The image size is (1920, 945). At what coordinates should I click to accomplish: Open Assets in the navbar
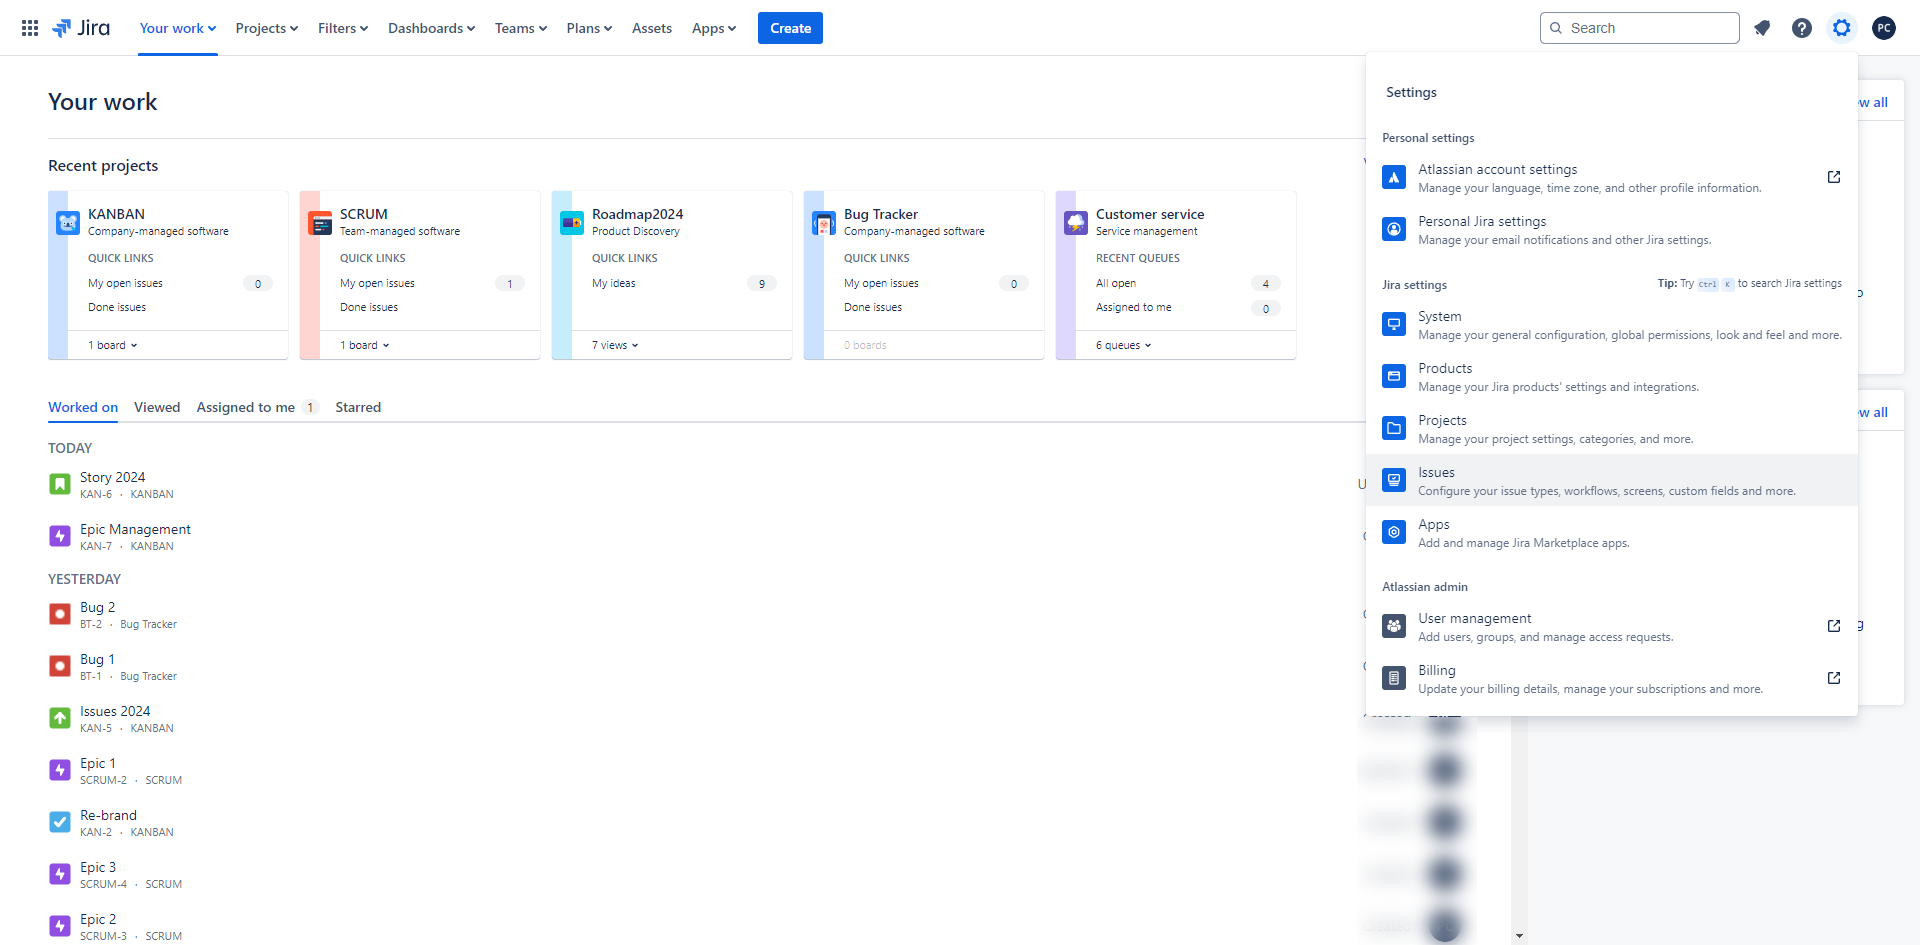652,28
